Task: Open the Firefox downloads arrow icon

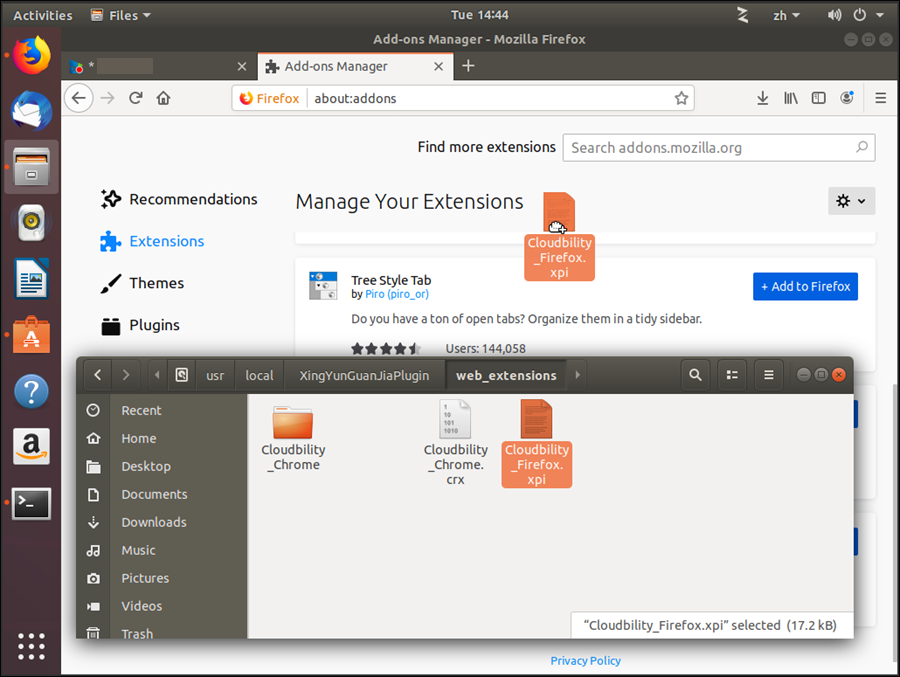Action: (762, 98)
